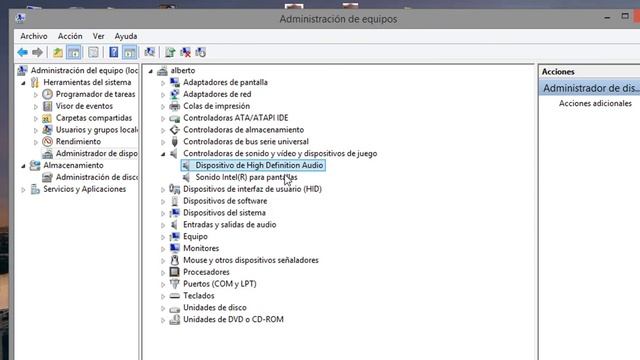
Task: Expand Dispositivos de interfaz de usuario (HID)
Action: pyautogui.click(x=163, y=189)
